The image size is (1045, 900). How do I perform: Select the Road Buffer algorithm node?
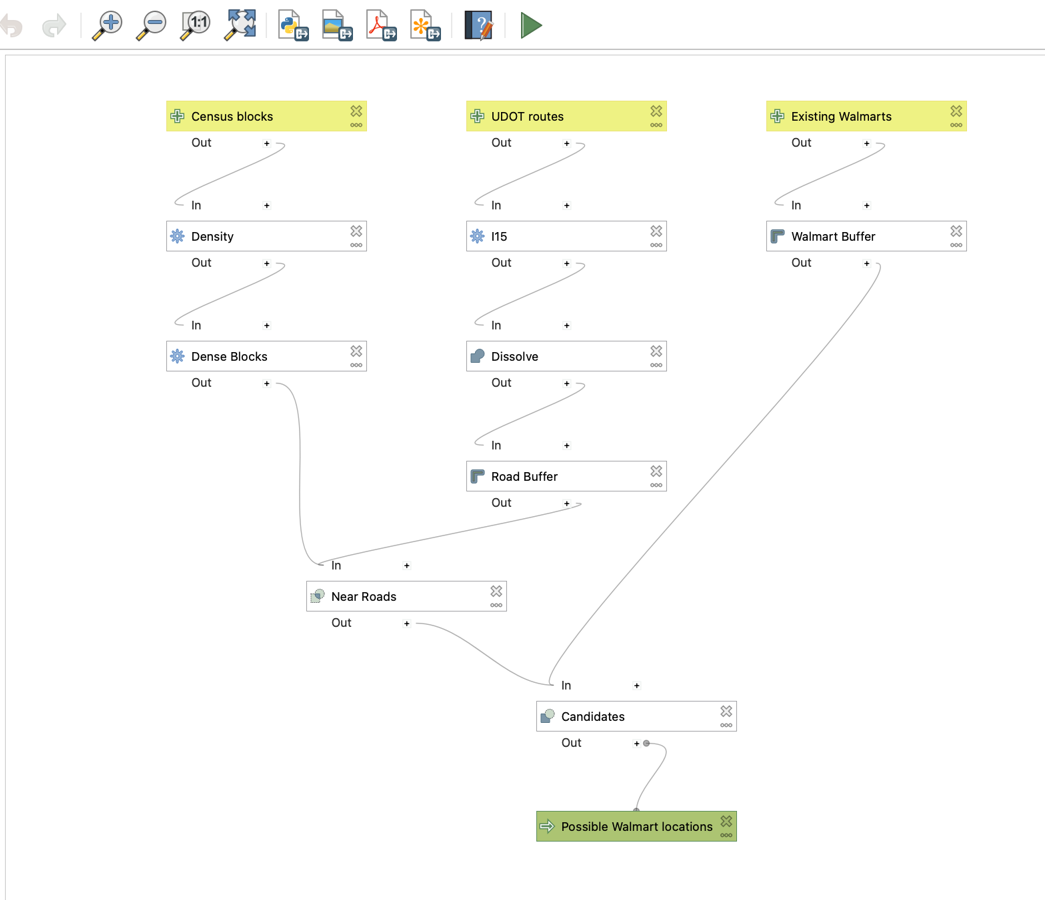tap(566, 477)
